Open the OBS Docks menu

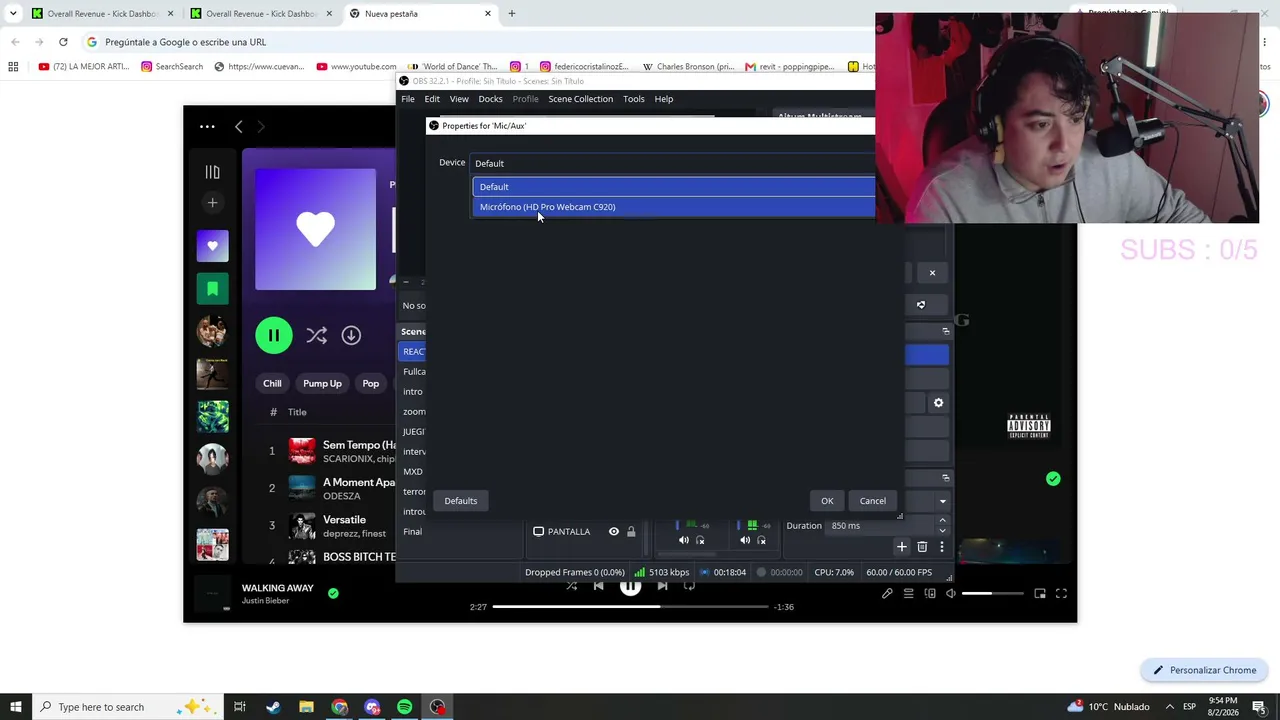click(490, 99)
